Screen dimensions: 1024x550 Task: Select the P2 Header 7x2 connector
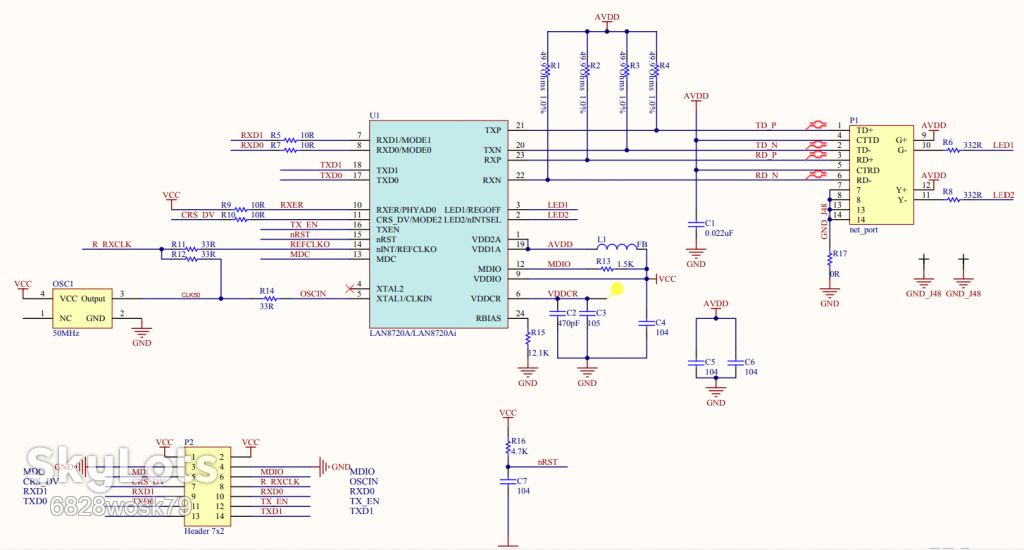pos(207,487)
